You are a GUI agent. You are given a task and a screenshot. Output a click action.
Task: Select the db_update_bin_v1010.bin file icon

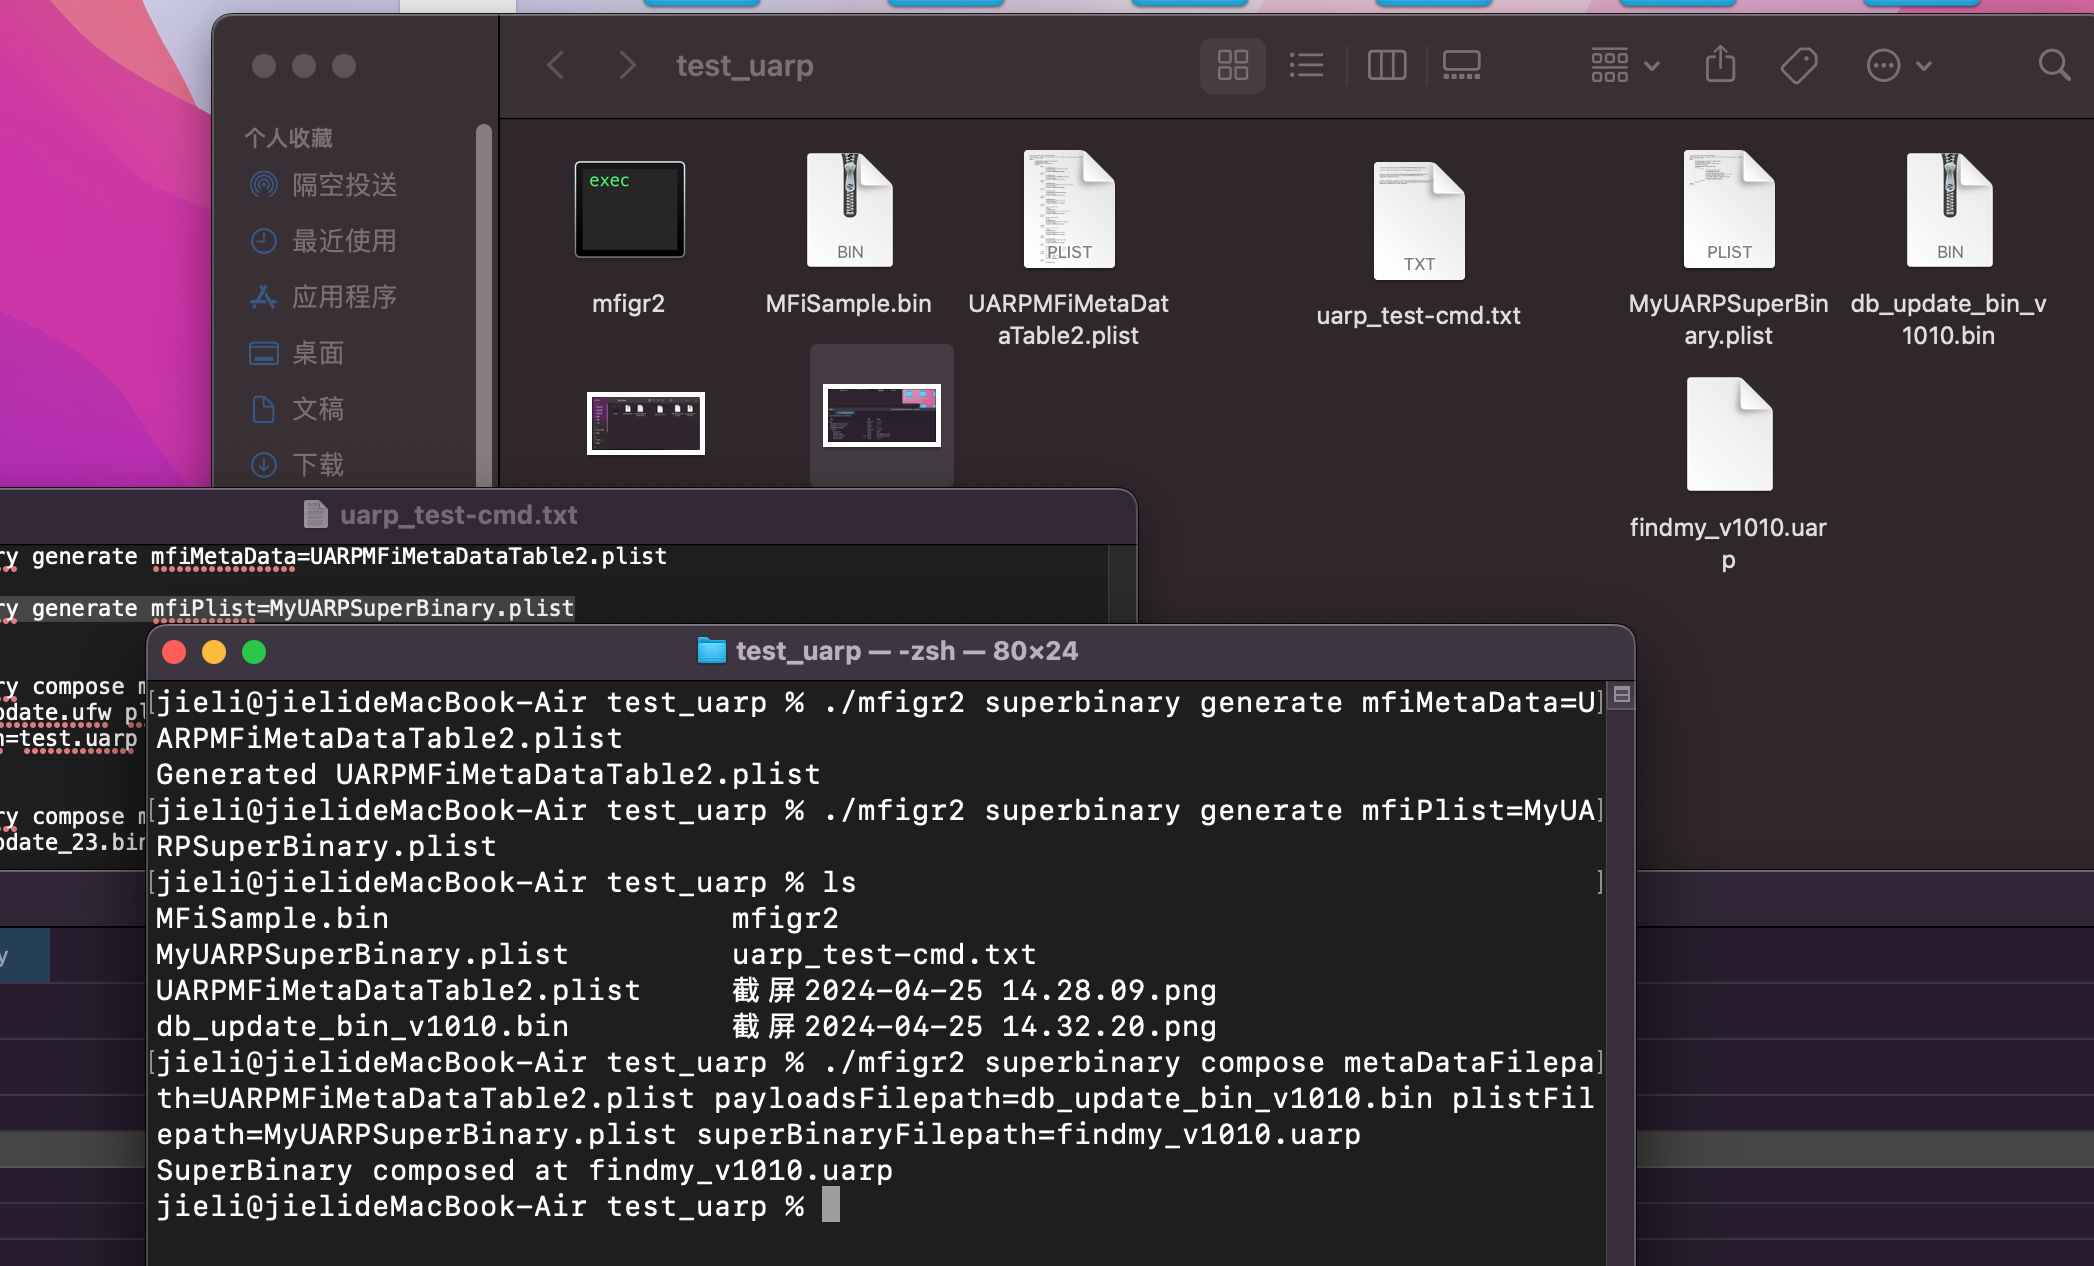pyautogui.click(x=1948, y=209)
